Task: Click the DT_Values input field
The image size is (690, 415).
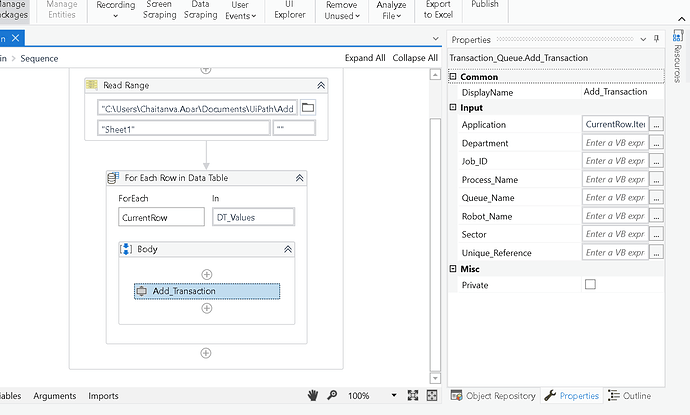Action: point(253,217)
